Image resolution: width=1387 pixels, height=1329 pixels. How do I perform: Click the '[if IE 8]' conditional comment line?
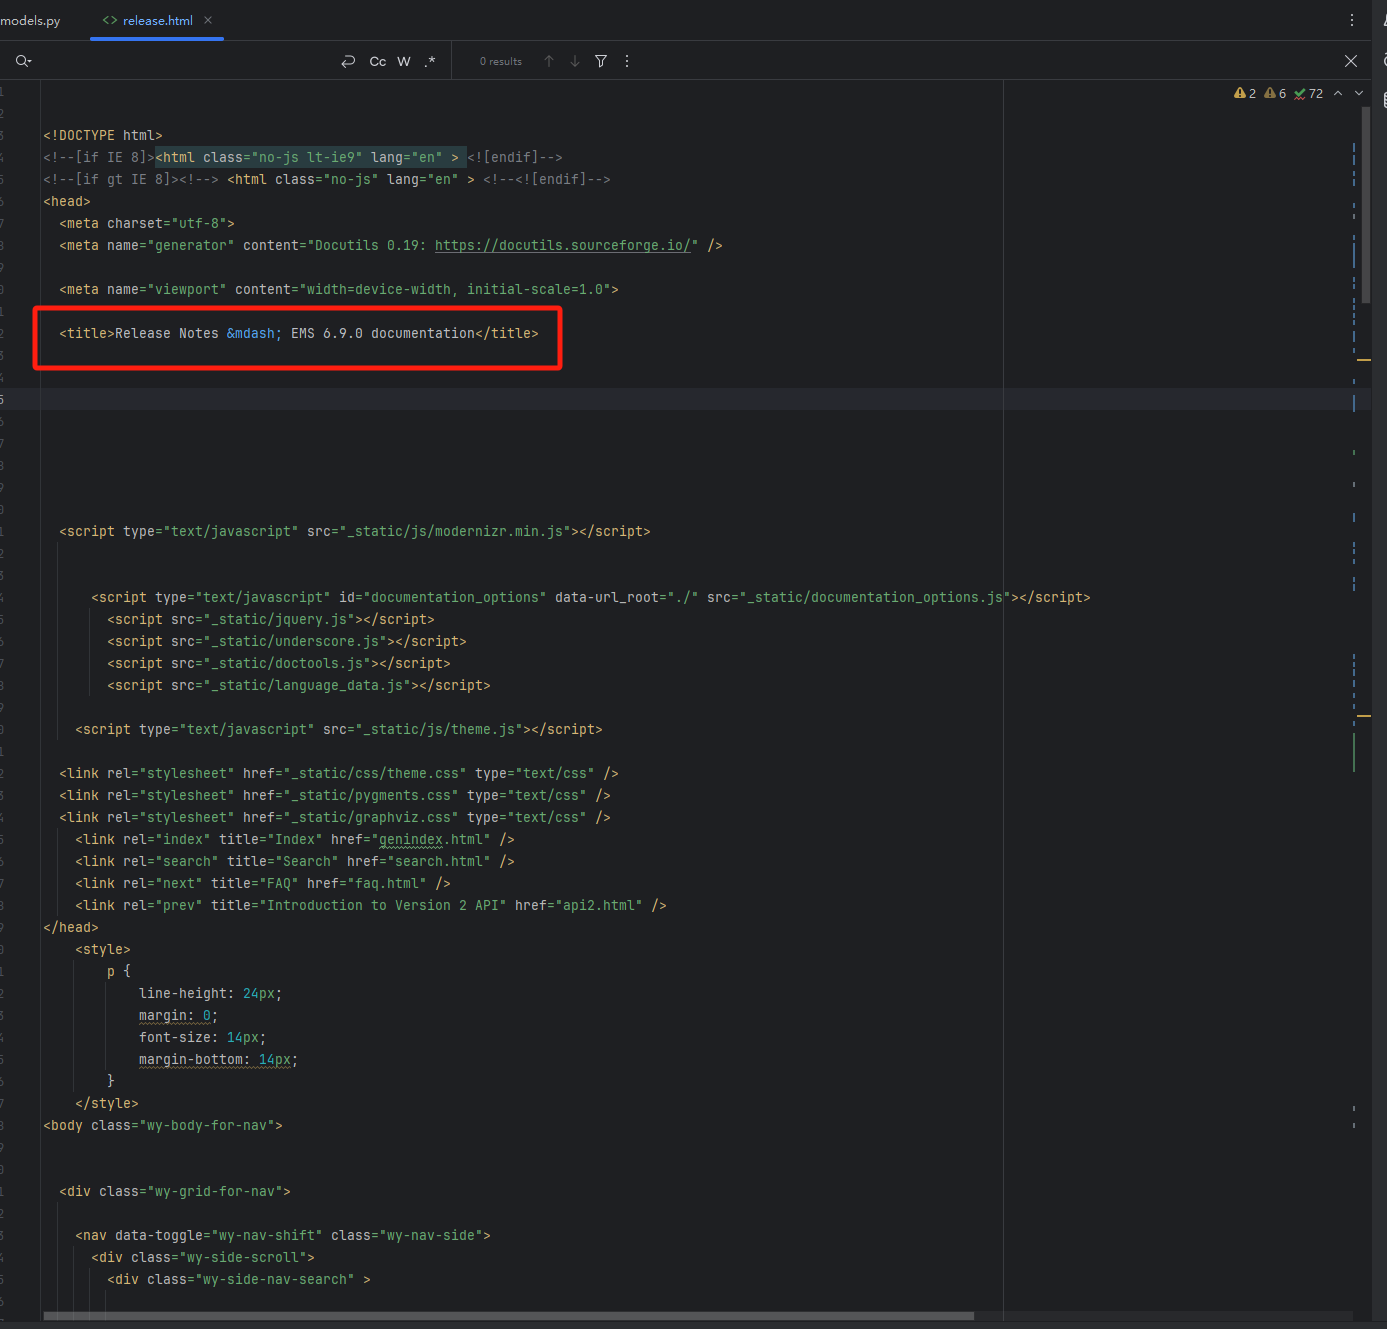coord(303,157)
